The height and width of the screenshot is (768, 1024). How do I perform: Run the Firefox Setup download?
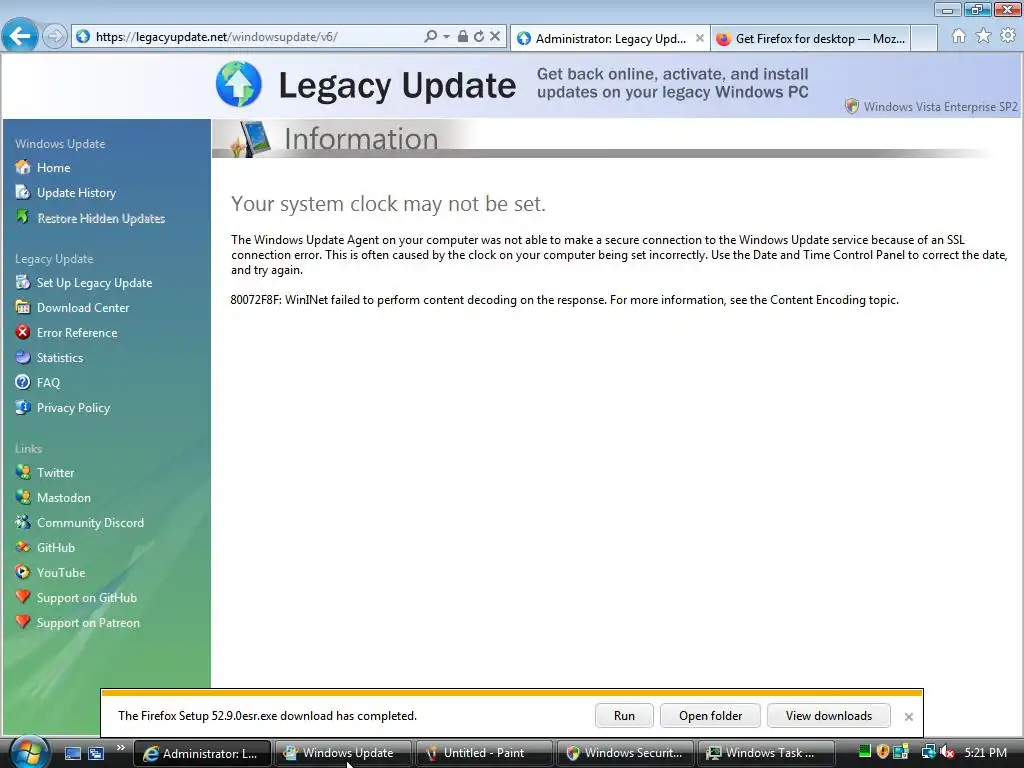click(x=624, y=716)
